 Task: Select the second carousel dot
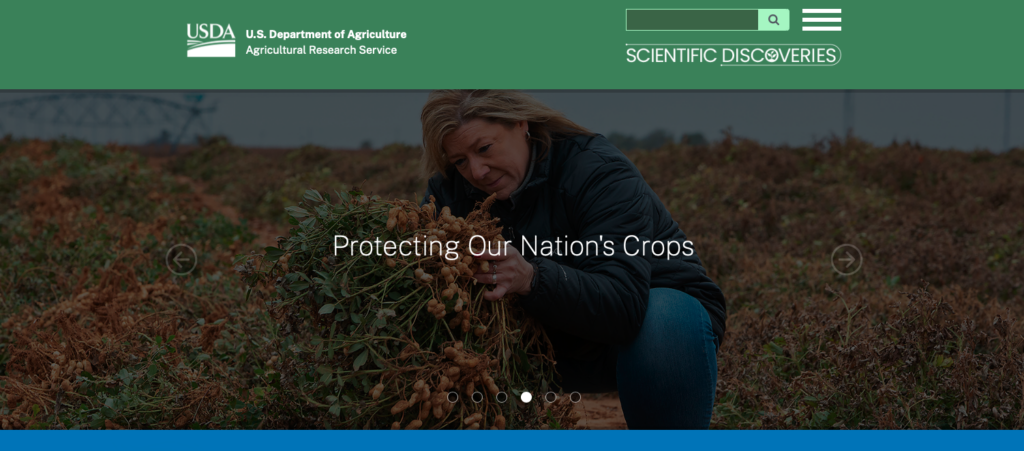[477, 397]
